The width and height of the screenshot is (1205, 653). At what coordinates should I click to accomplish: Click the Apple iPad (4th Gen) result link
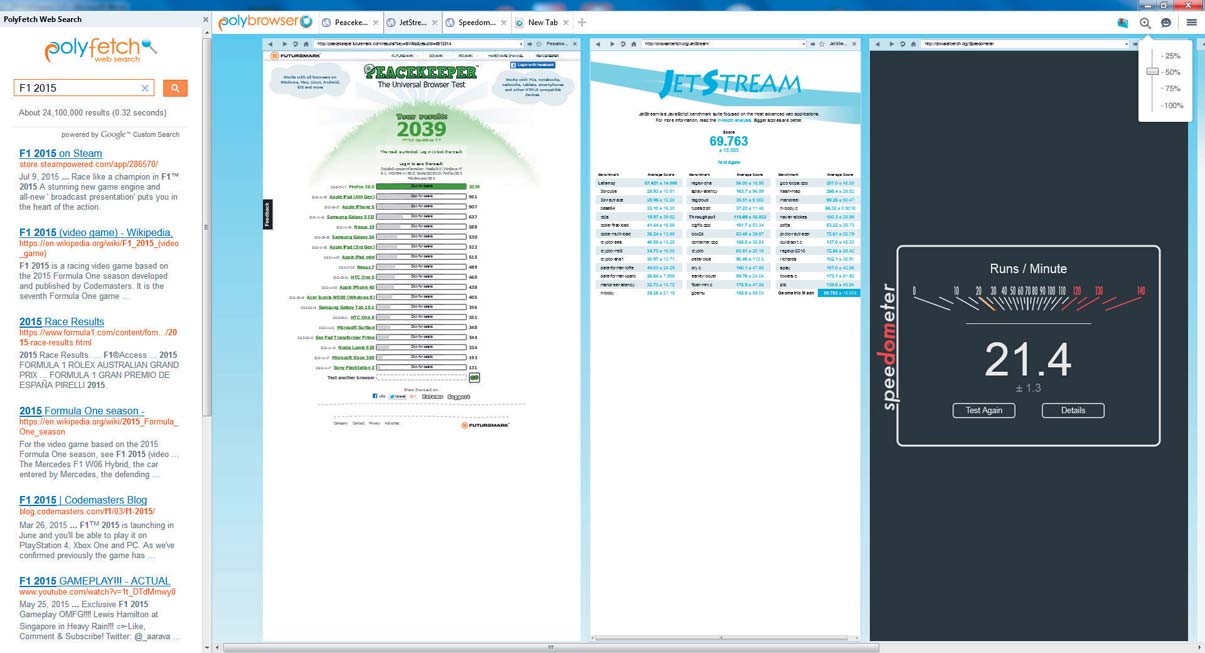tap(351, 197)
